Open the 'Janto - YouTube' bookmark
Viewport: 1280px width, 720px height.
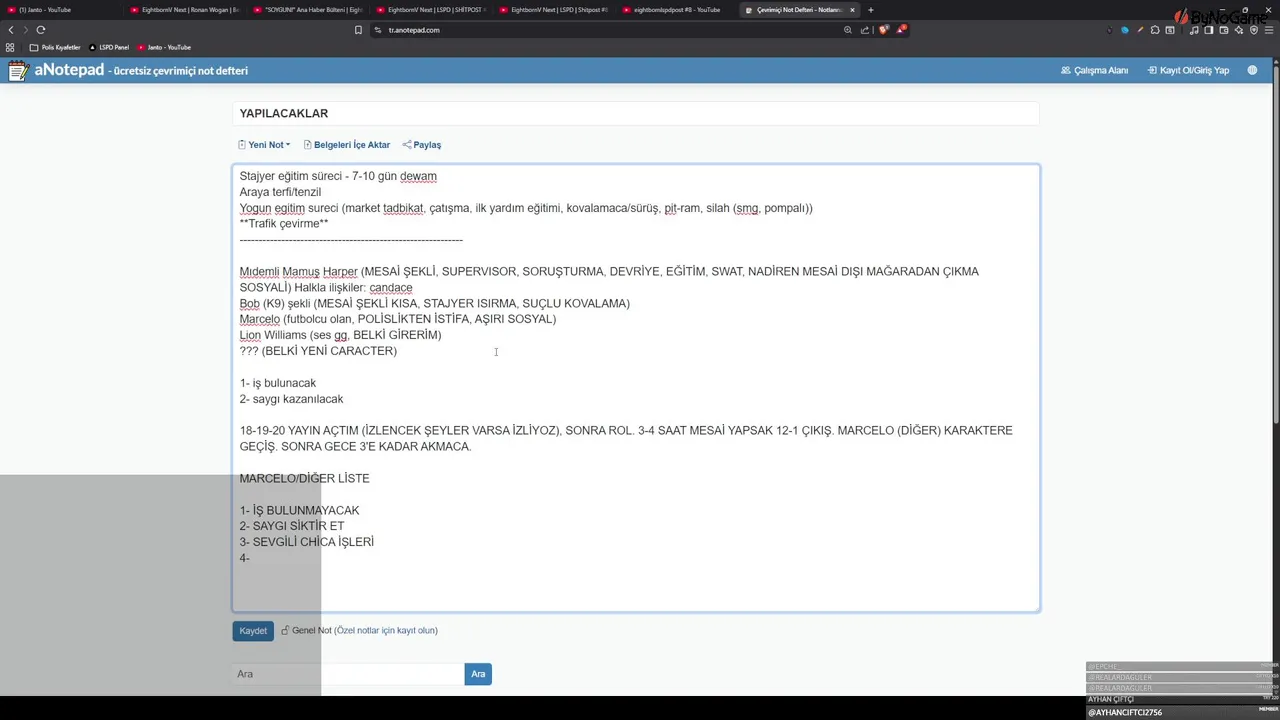click(x=164, y=47)
